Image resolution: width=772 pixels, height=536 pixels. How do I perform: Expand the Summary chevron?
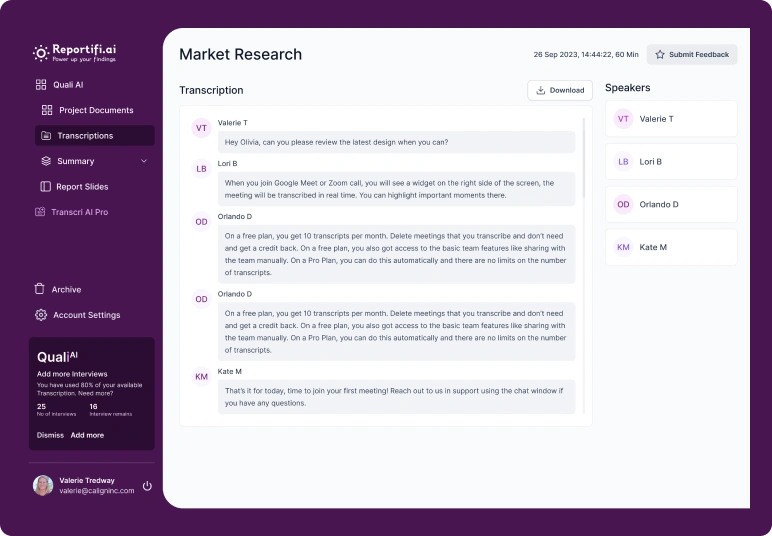[x=143, y=161]
